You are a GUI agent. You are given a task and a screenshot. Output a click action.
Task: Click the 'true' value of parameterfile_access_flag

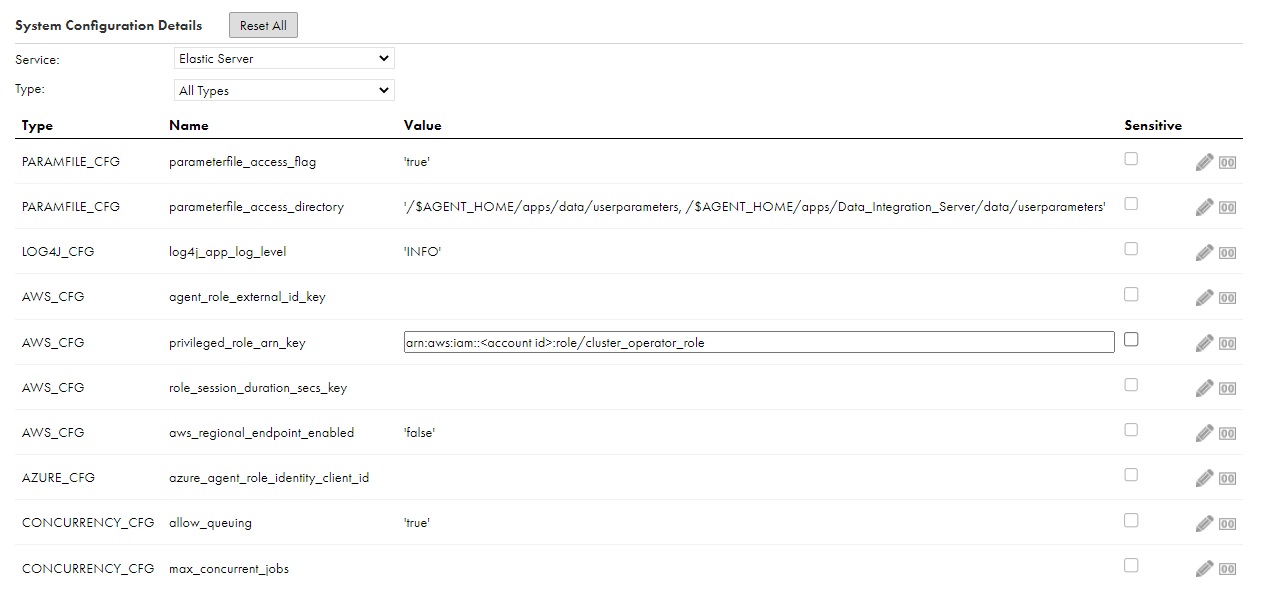coord(416,161)
